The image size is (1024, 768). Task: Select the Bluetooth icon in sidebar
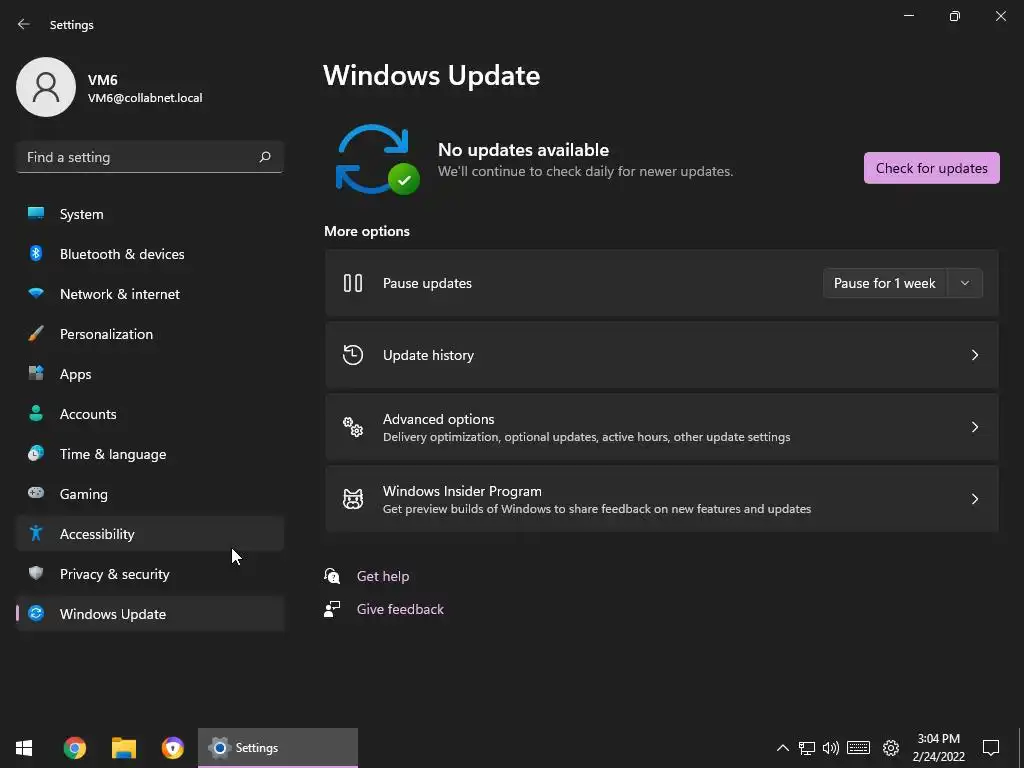[36, 253]
